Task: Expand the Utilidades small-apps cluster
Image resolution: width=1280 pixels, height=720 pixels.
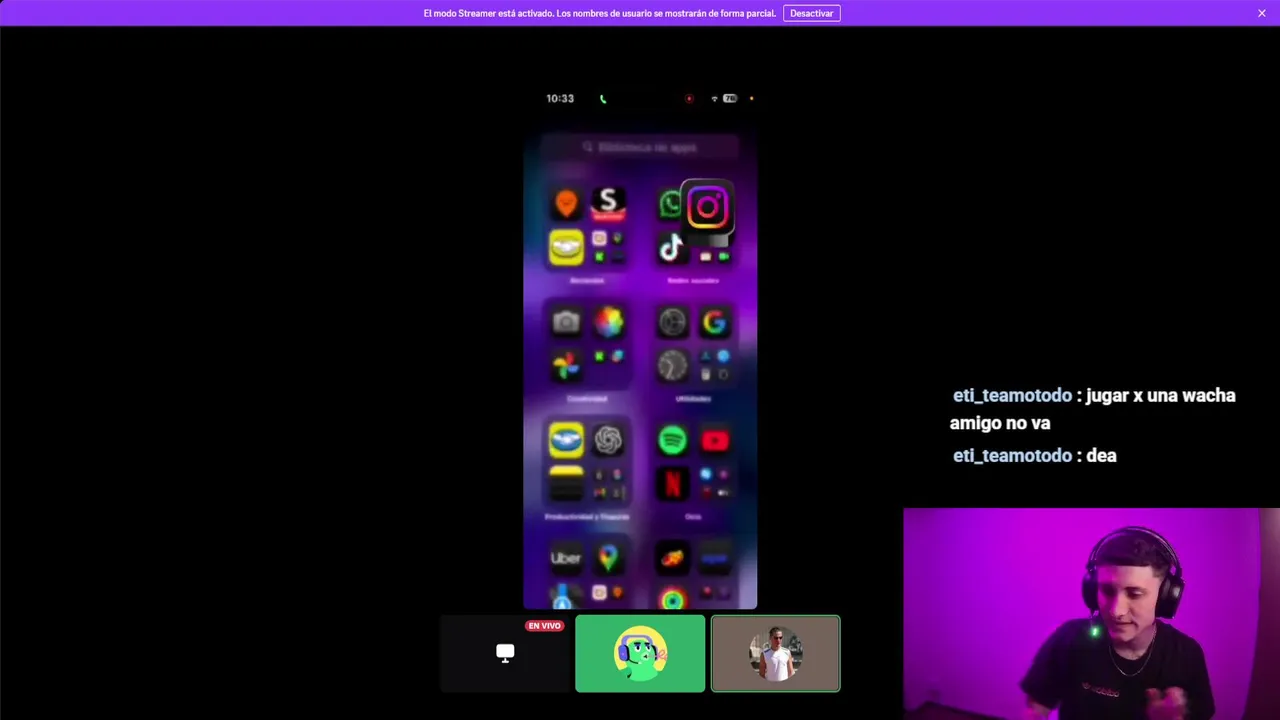Action: [714, 365]
